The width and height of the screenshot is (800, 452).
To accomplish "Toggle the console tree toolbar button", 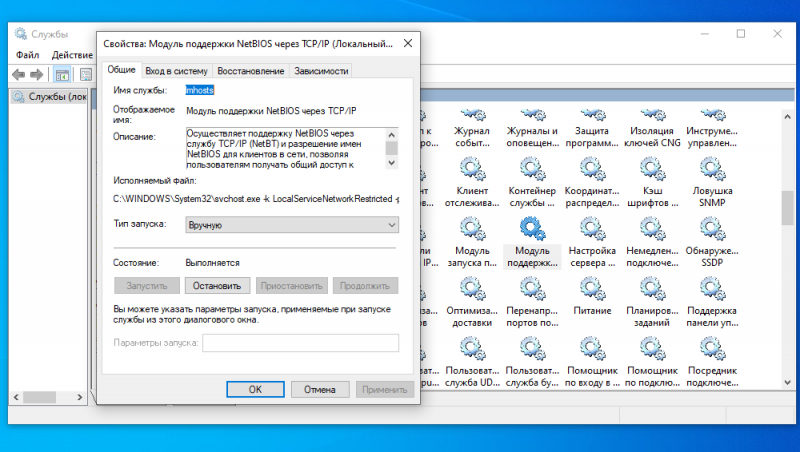I will tap(62, 75).
